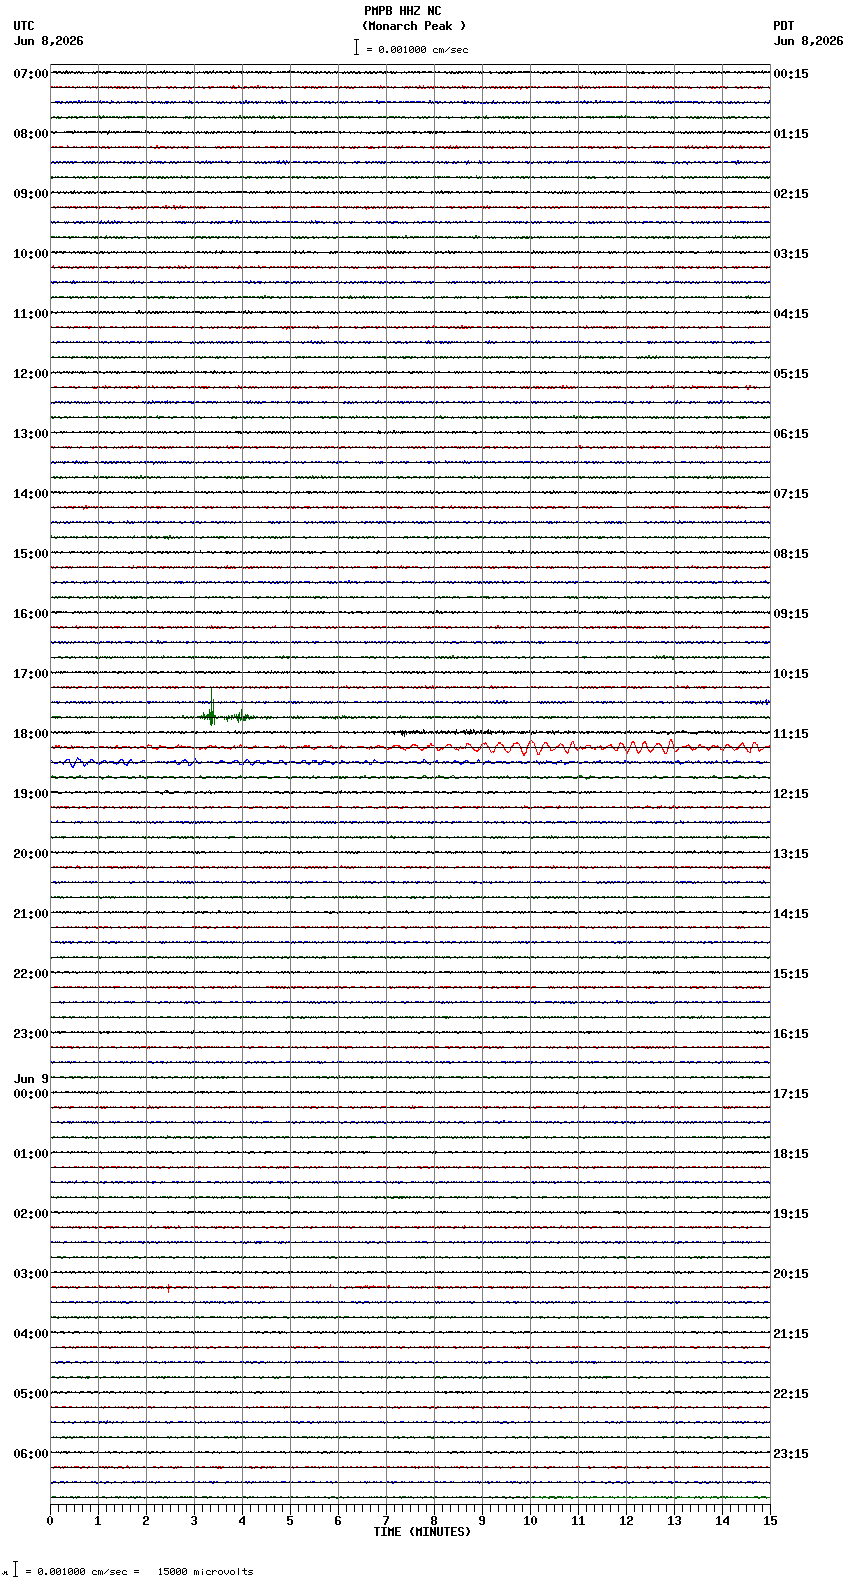Click the "03:15" PDT time label

click(791, 254)
